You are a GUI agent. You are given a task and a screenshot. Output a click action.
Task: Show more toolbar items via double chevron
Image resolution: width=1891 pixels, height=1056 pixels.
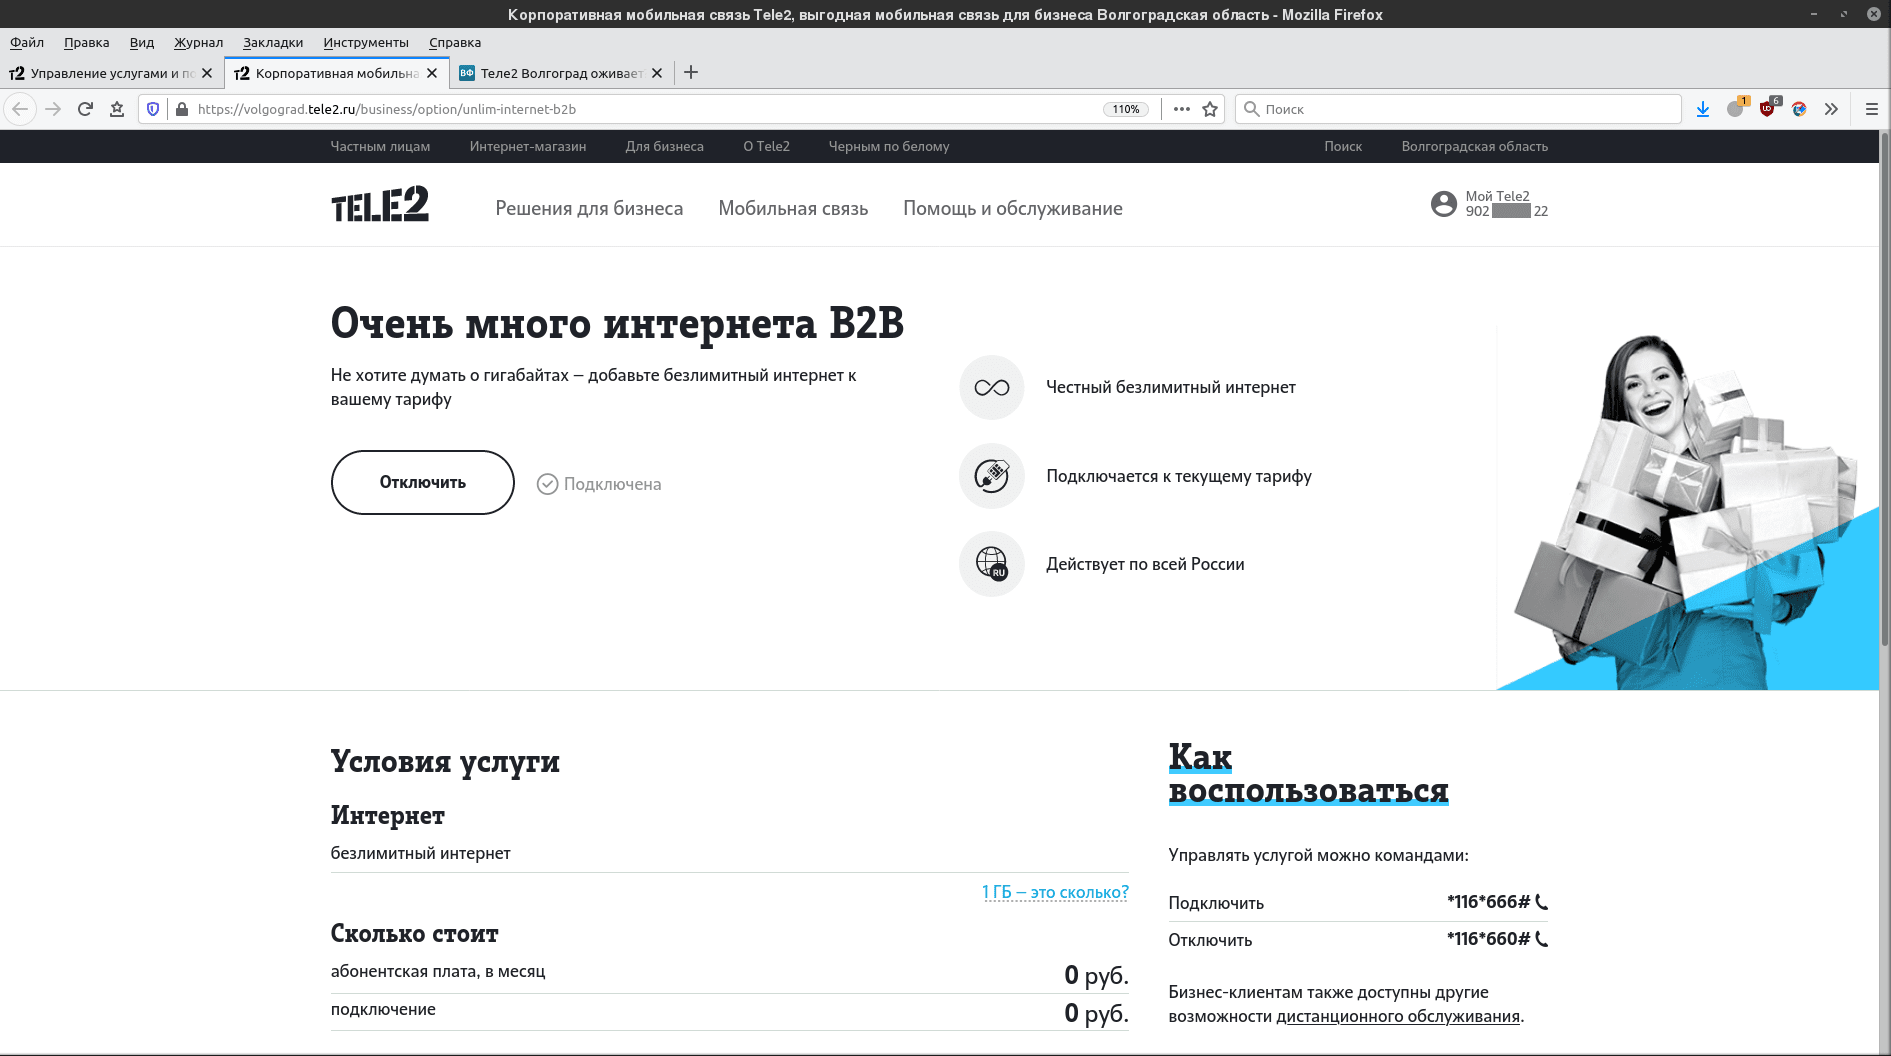pos(1831,109)
